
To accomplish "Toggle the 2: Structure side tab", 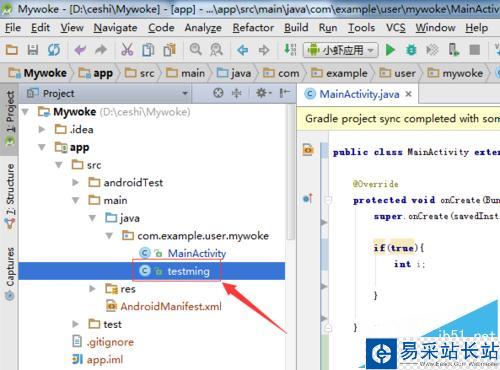I will 10,196.
